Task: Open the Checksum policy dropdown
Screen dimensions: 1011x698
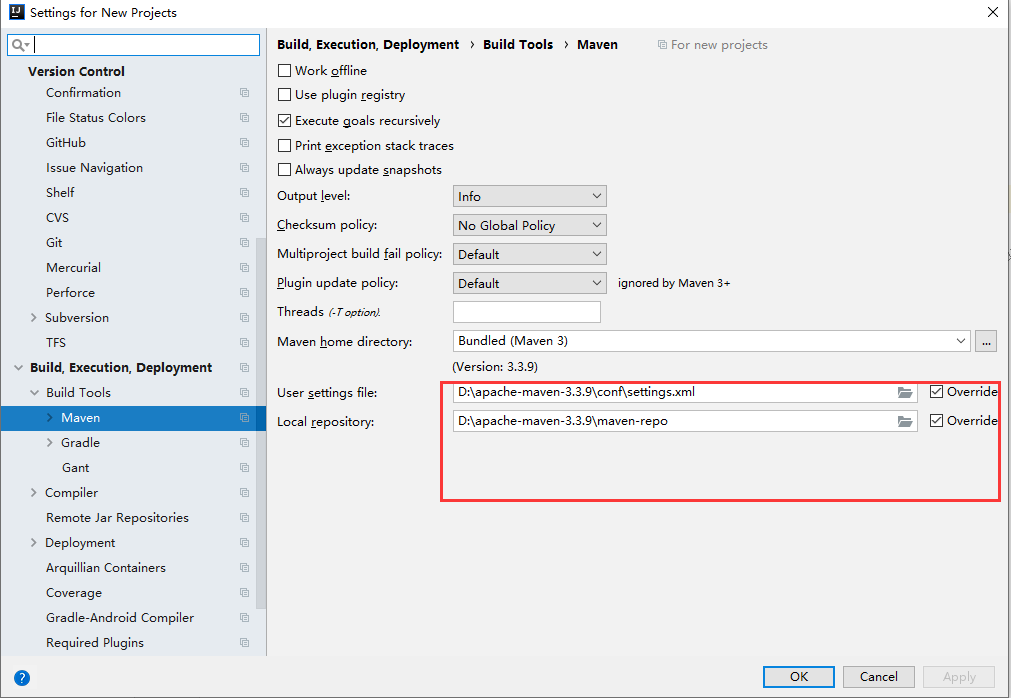Action: (x=529, y=225)
